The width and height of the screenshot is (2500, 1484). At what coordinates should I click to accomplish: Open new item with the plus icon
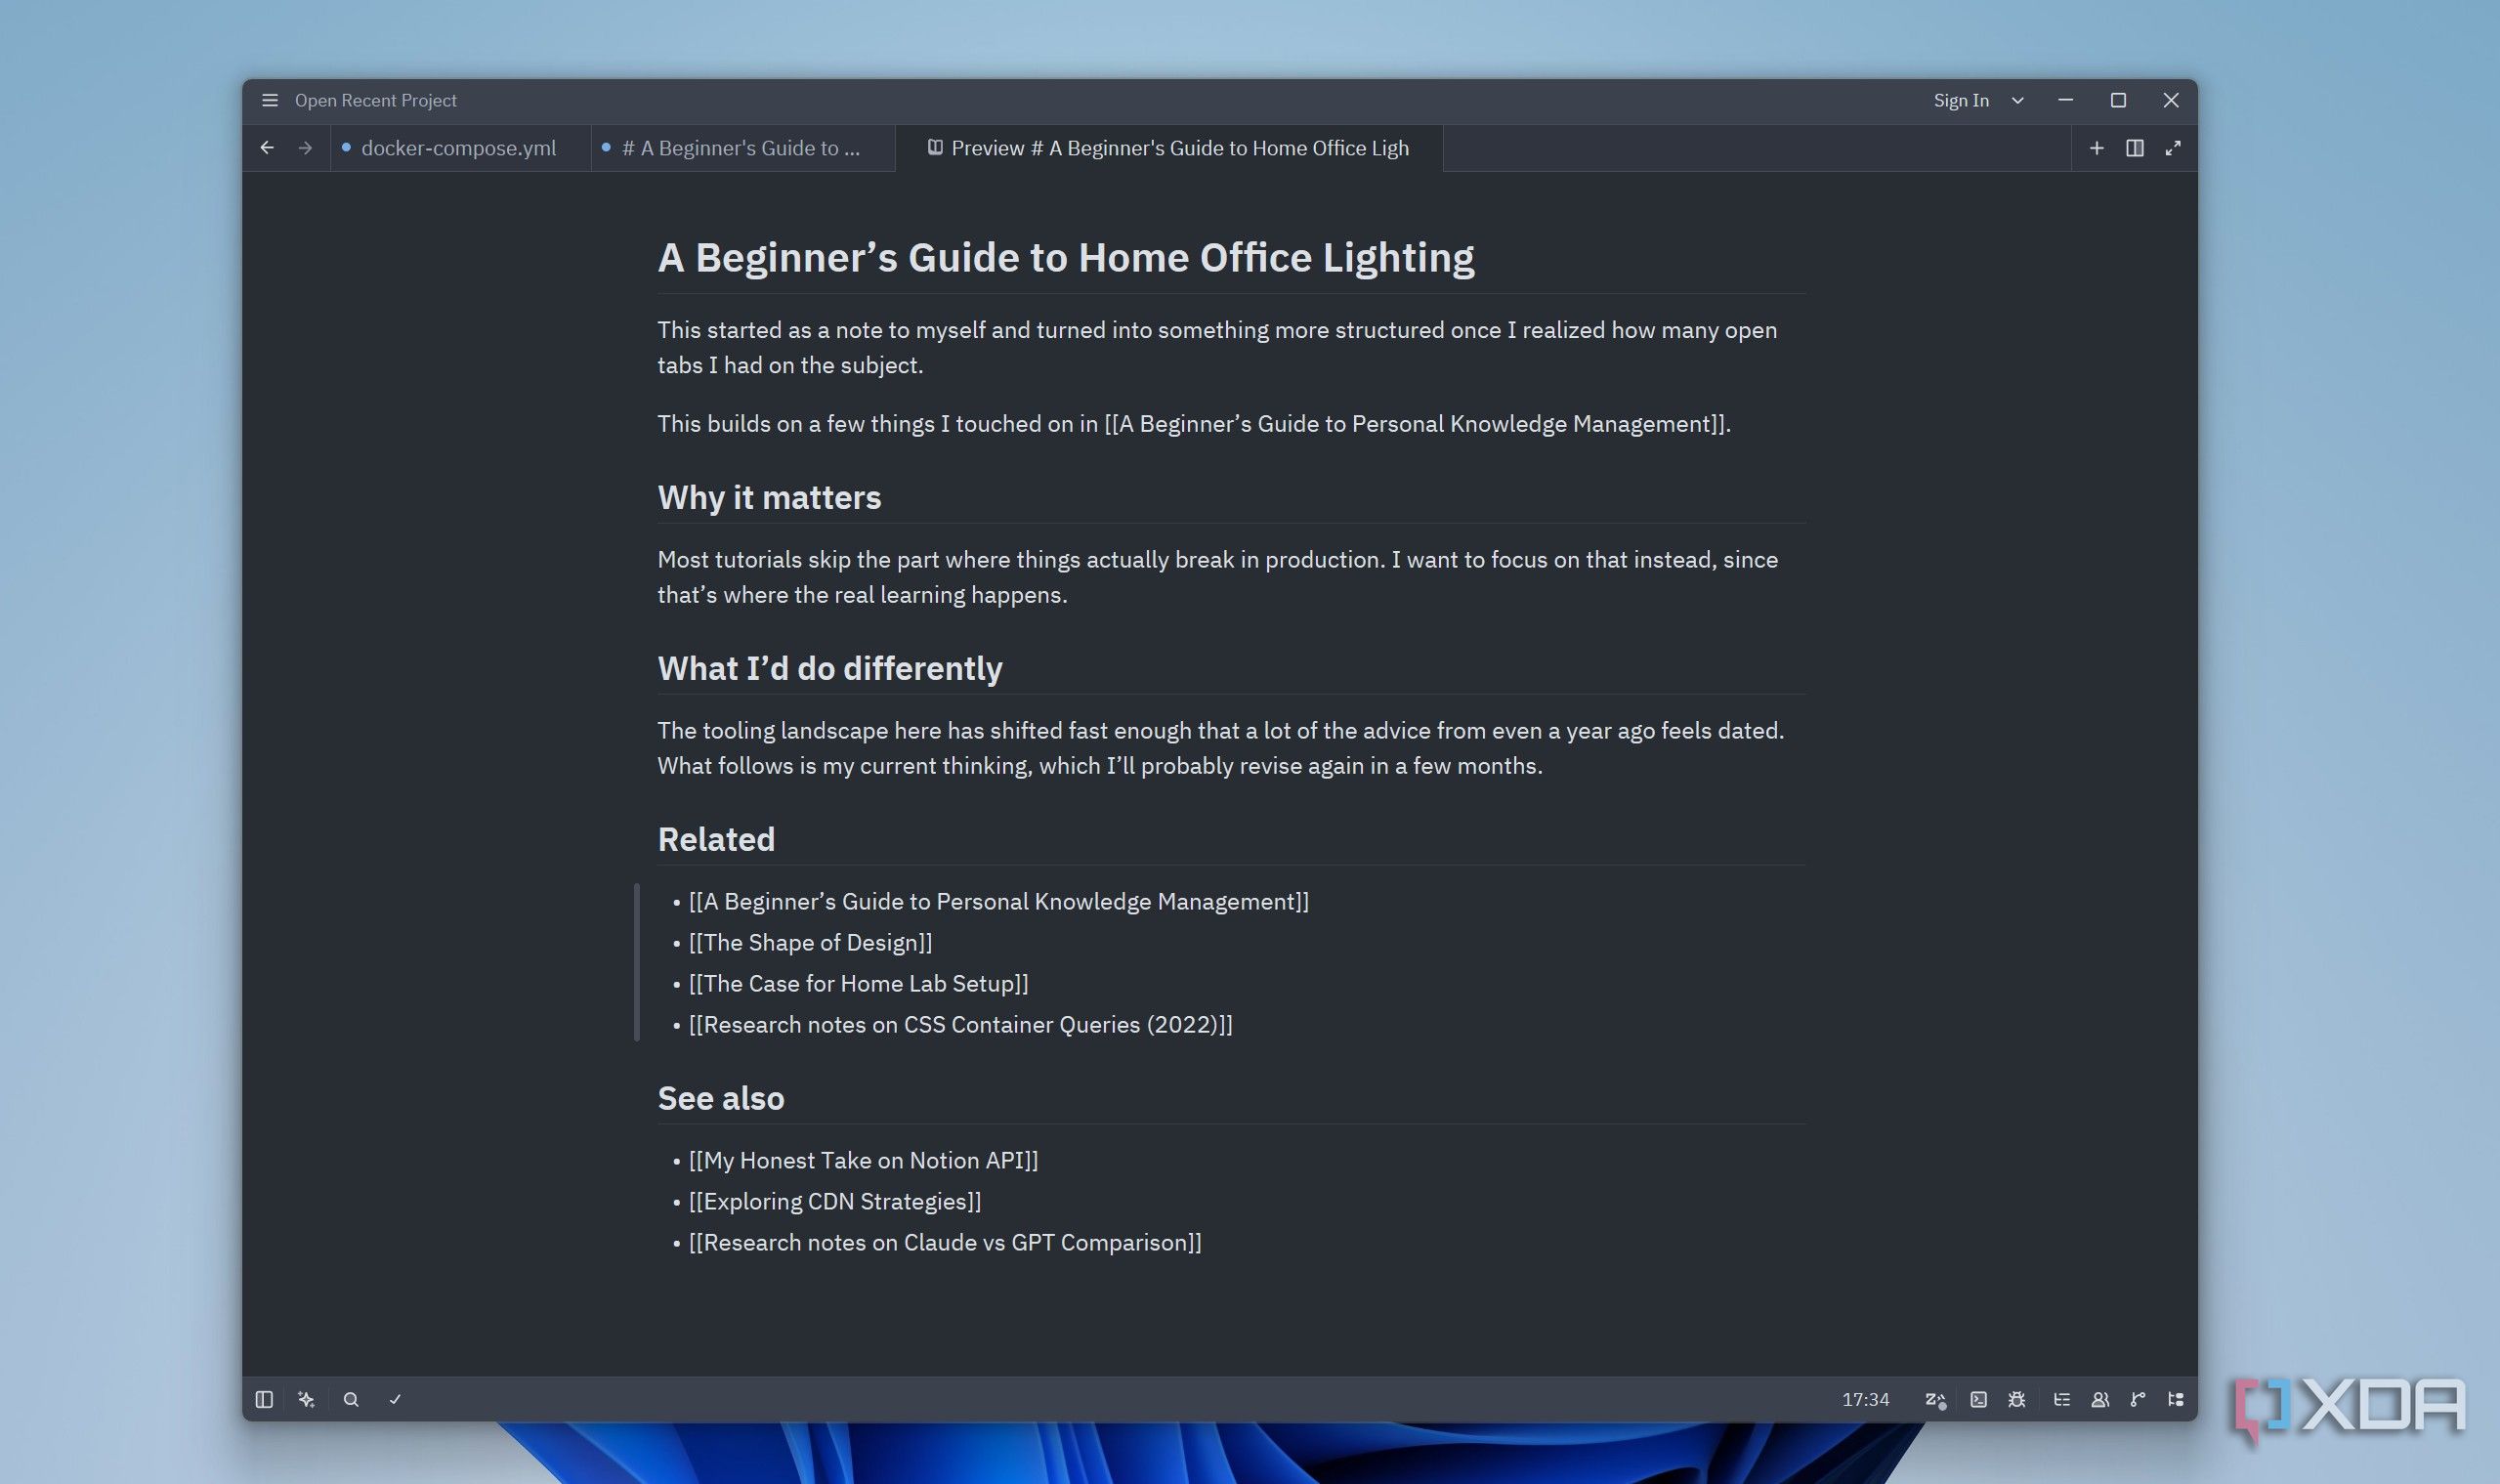tap(2097, 148)
